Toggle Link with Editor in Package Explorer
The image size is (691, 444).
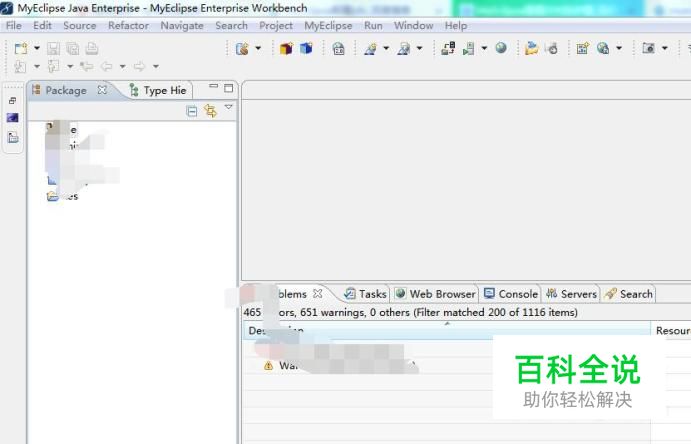point(210,111)
